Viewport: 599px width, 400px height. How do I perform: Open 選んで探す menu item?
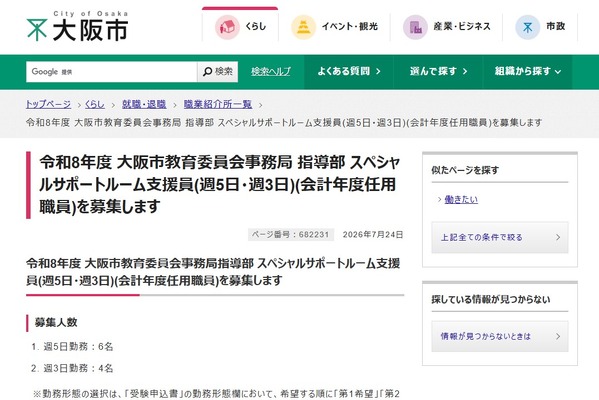click(438, 71)
